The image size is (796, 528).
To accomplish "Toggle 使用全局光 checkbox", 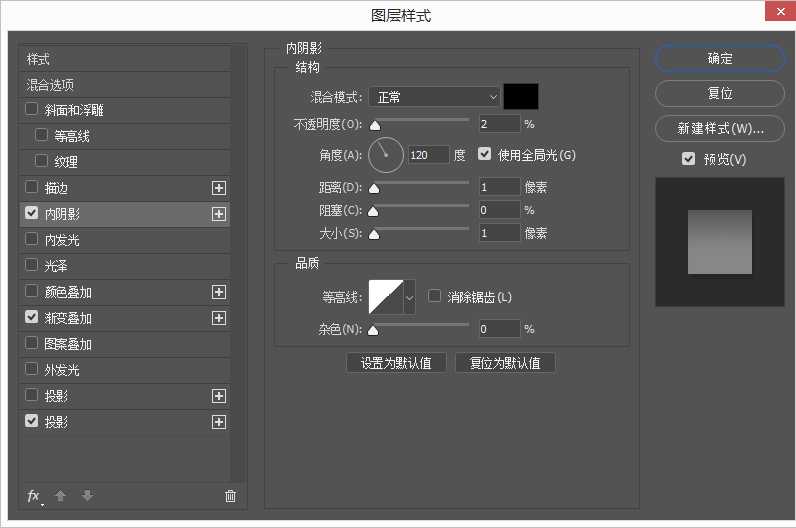I will tap(484, 154).
